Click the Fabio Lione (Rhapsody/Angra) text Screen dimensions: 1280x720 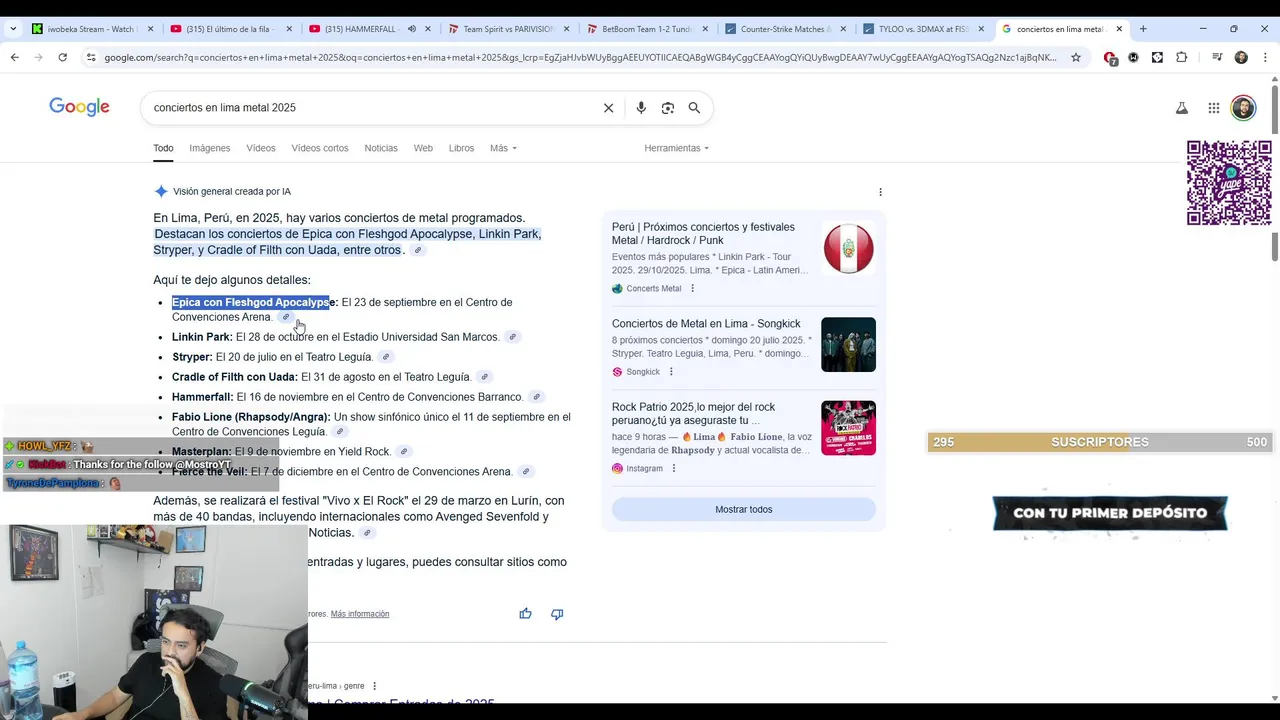251,417
